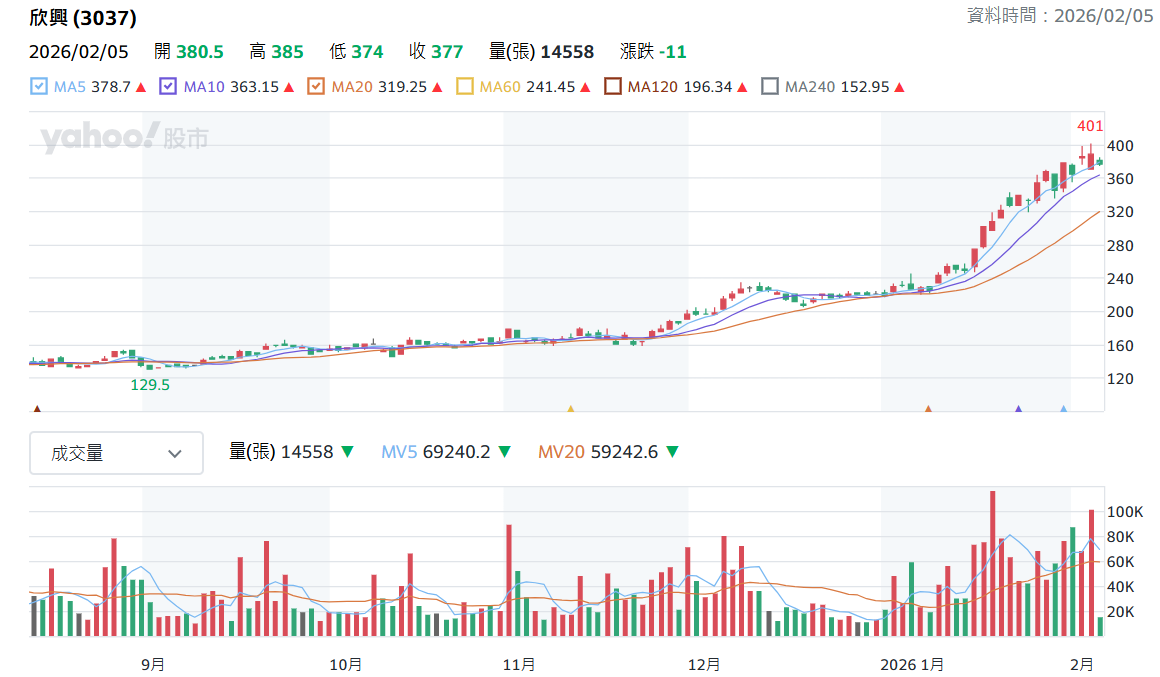The image size is (1160, 677).
Task: Click the 2026 1月 axis label
Action: (911, 664)
